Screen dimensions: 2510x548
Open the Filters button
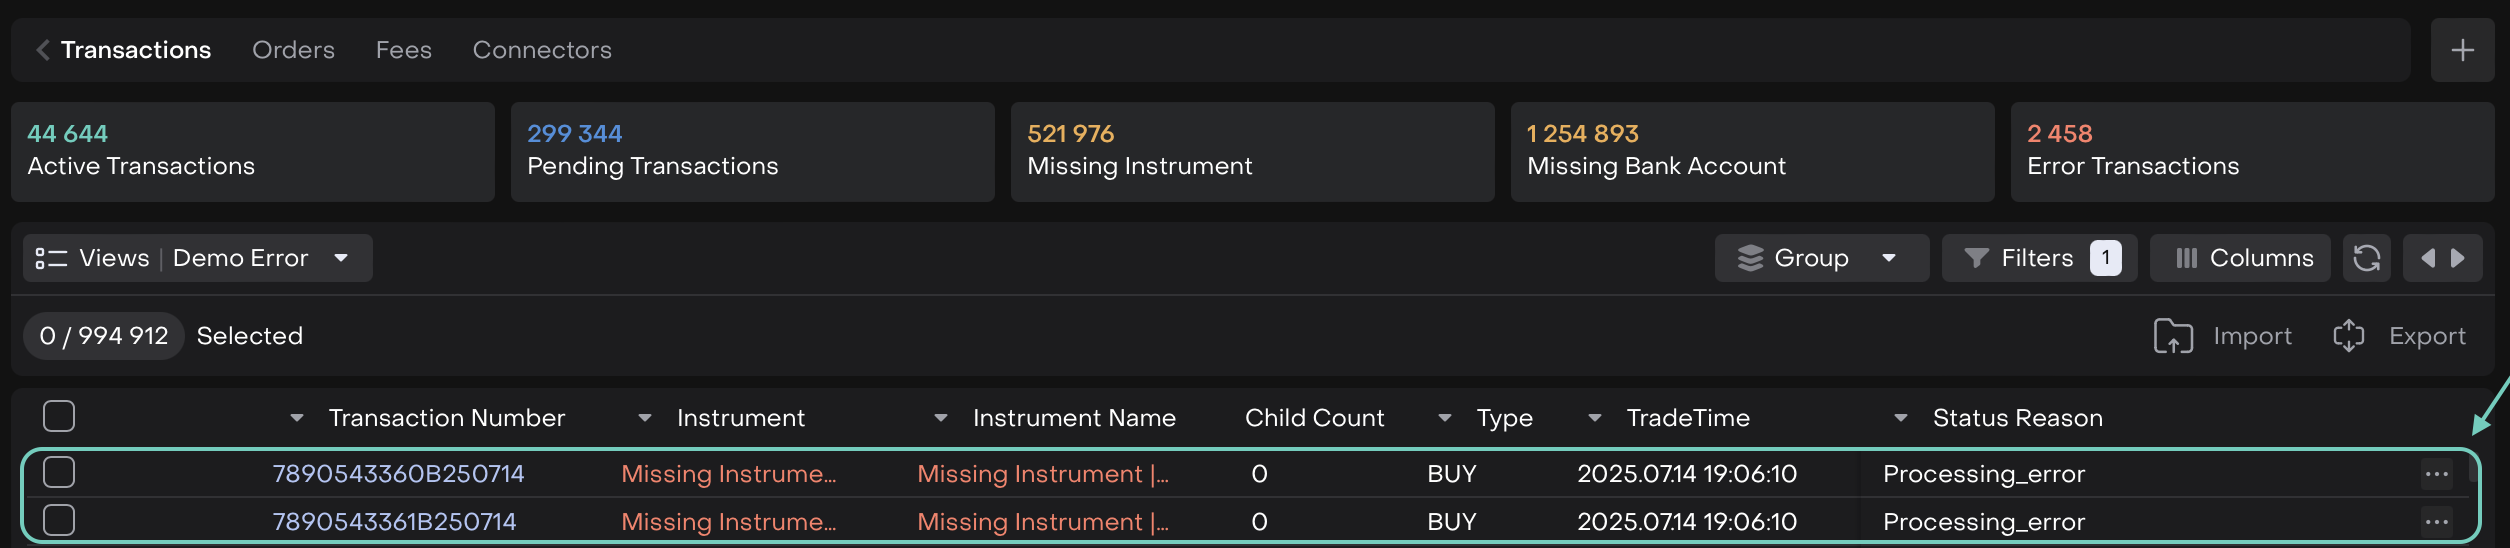click(x=2038, y=258)
